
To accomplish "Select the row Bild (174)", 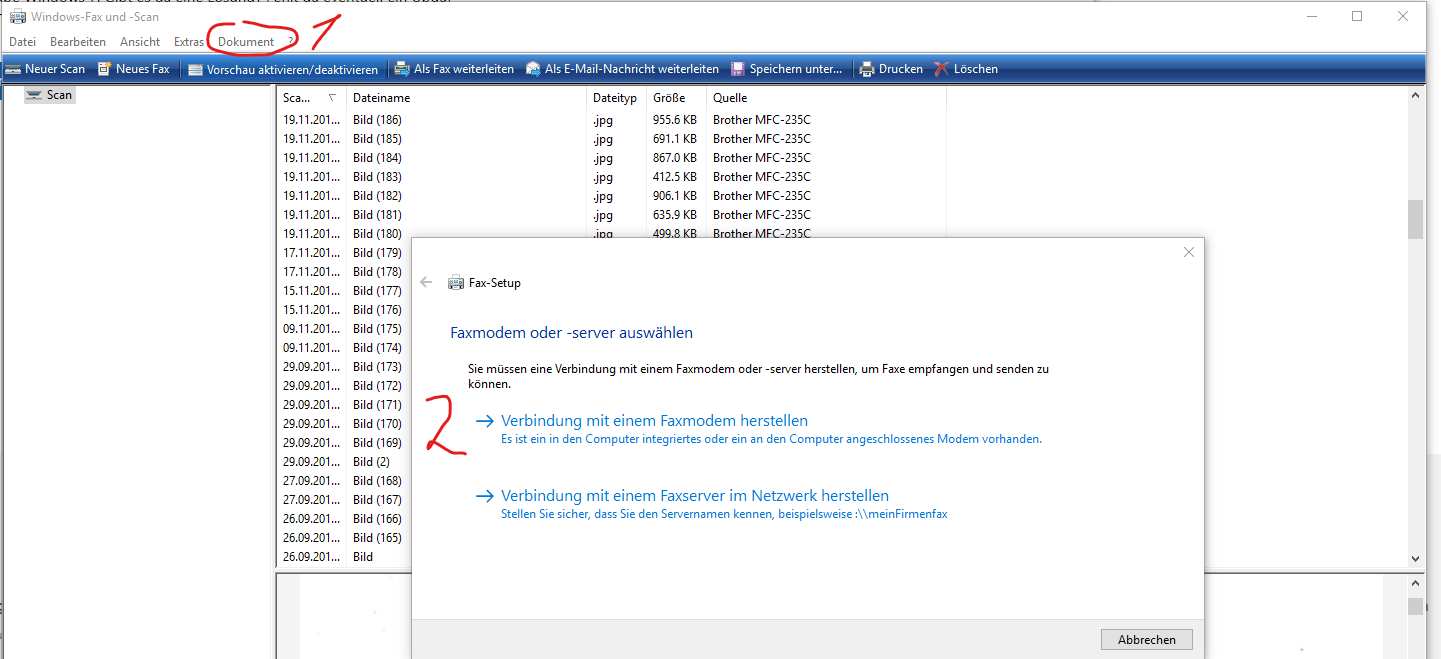I will tap(344, 348).
